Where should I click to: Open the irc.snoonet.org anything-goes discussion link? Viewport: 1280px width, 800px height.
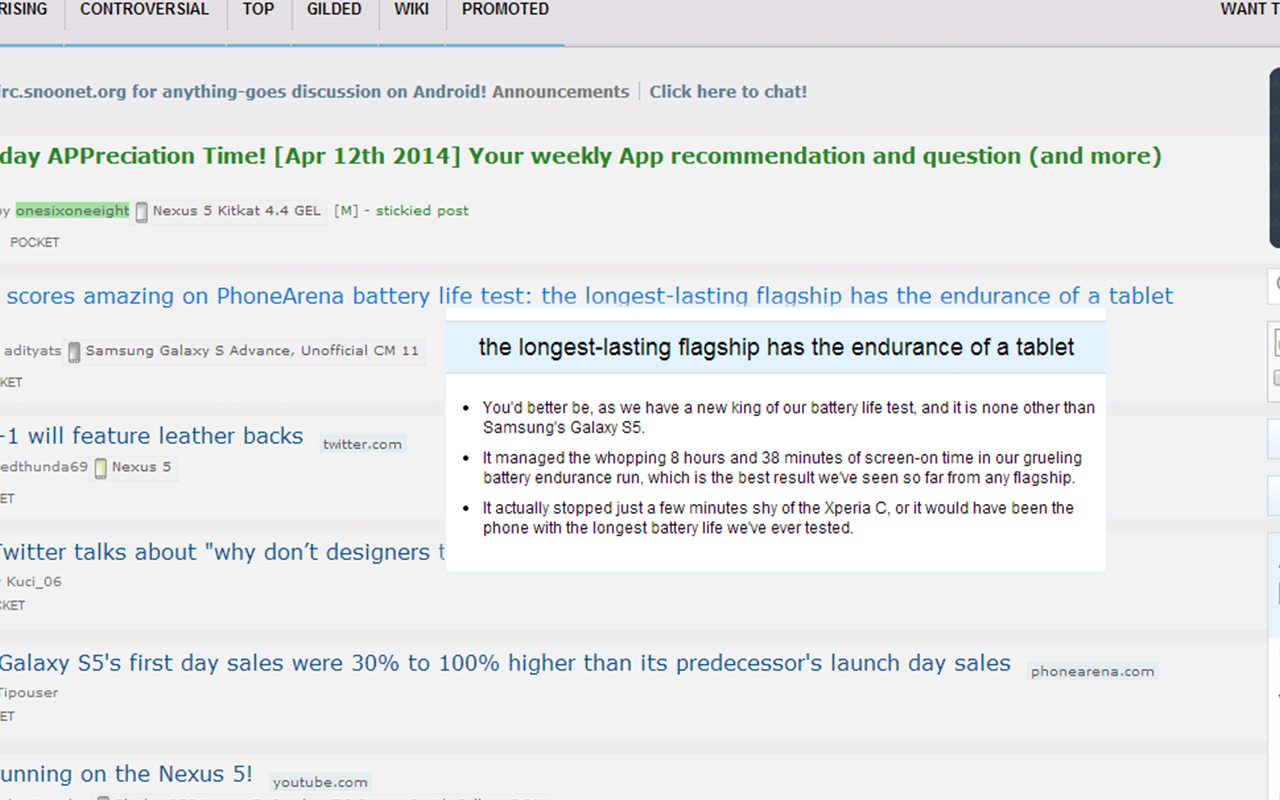click(x=243, y=92)
